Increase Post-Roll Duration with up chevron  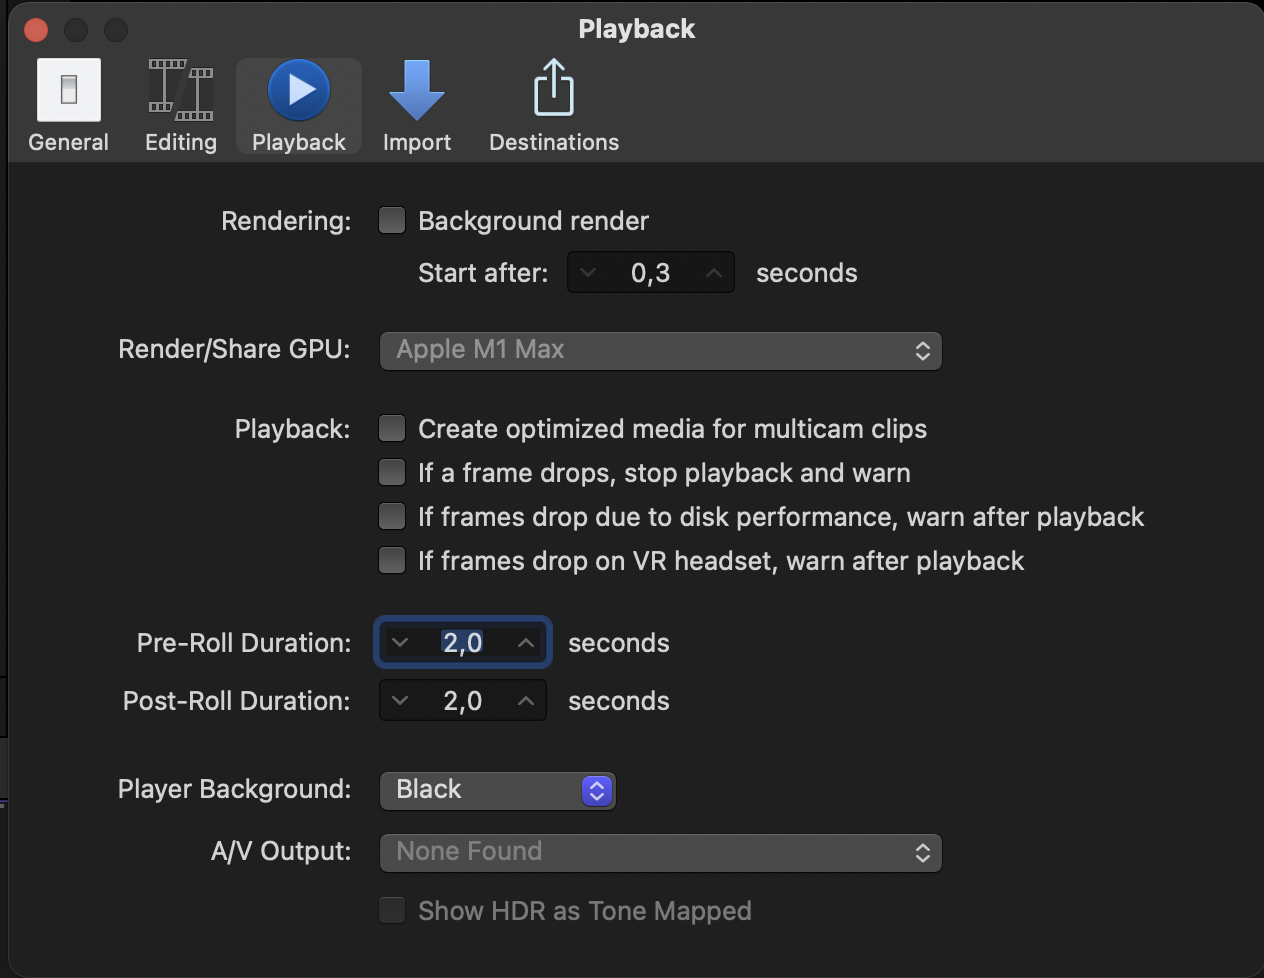click(526, 701)
